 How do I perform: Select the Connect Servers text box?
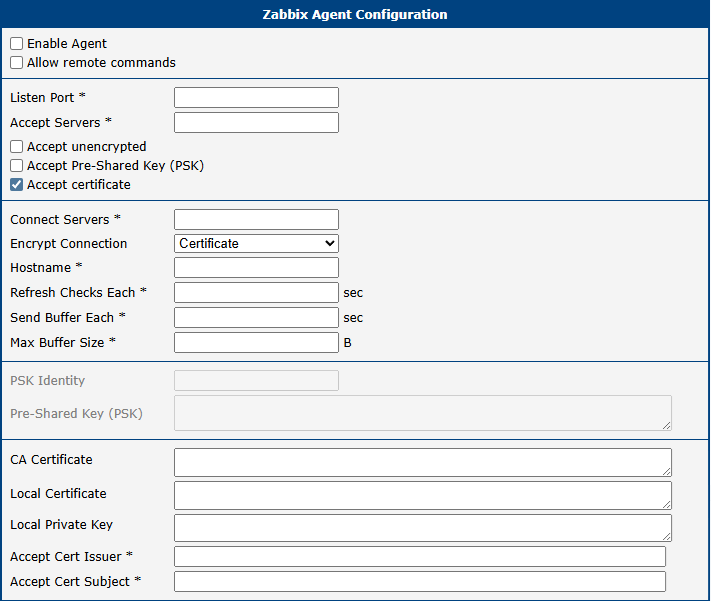(256, 220)
